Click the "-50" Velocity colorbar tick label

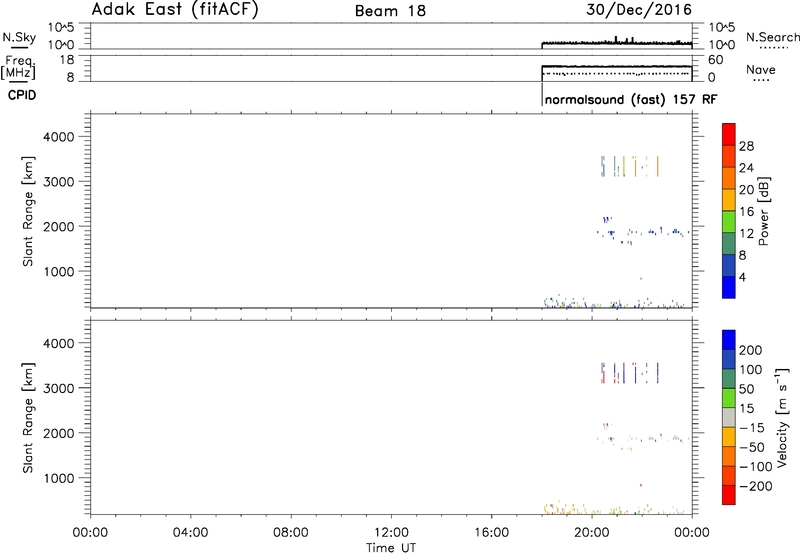click(751, 447)
